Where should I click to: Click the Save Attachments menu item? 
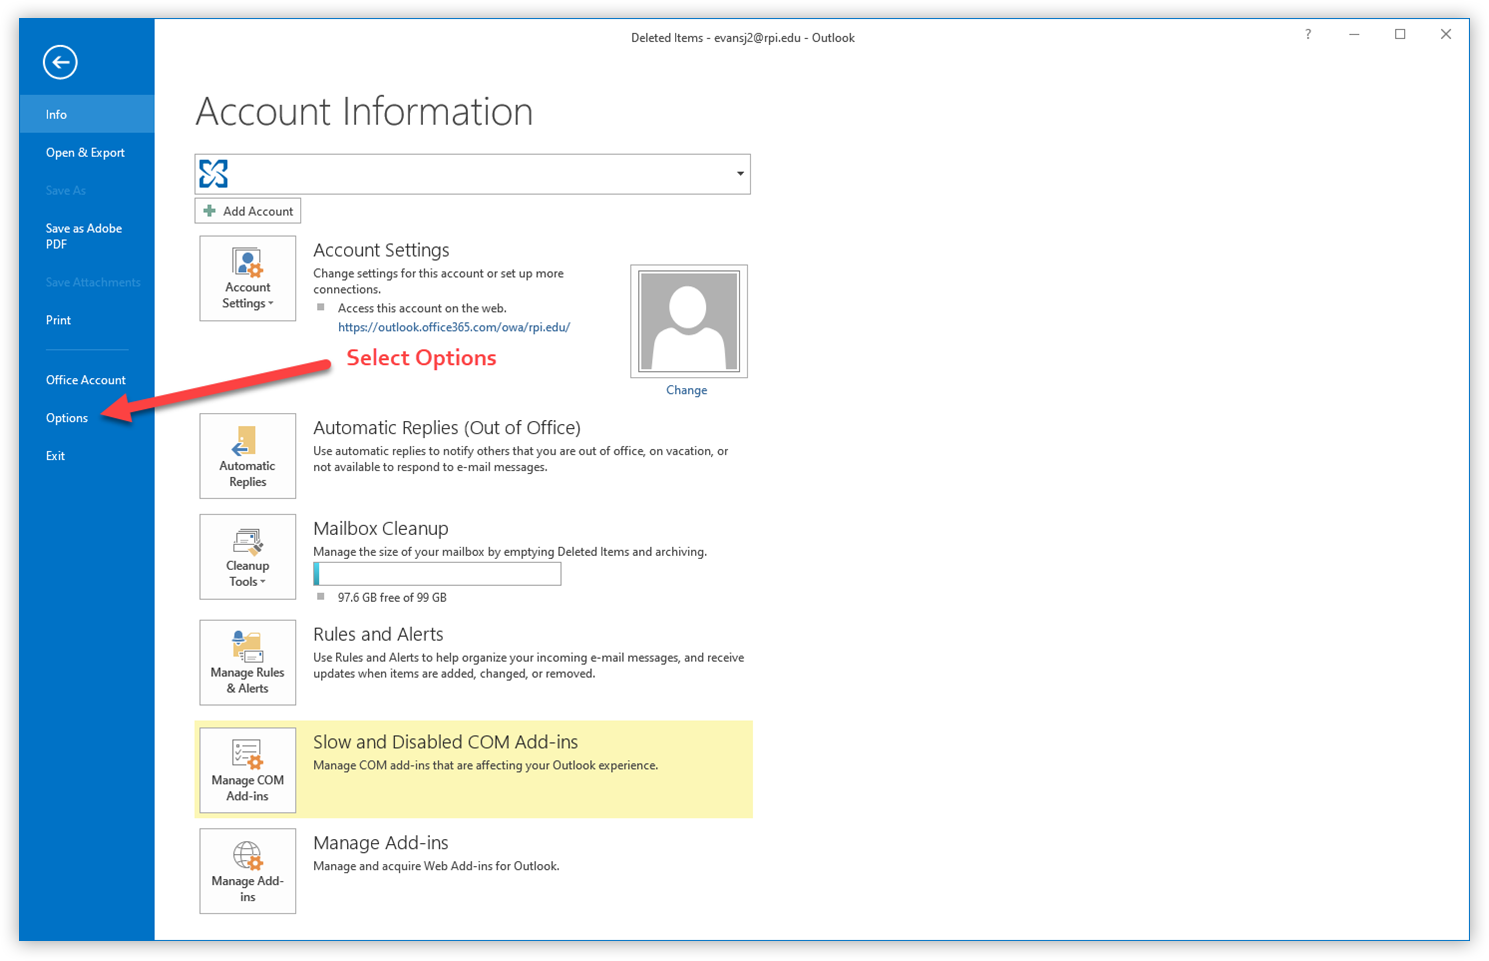click(x=93, y=282)
